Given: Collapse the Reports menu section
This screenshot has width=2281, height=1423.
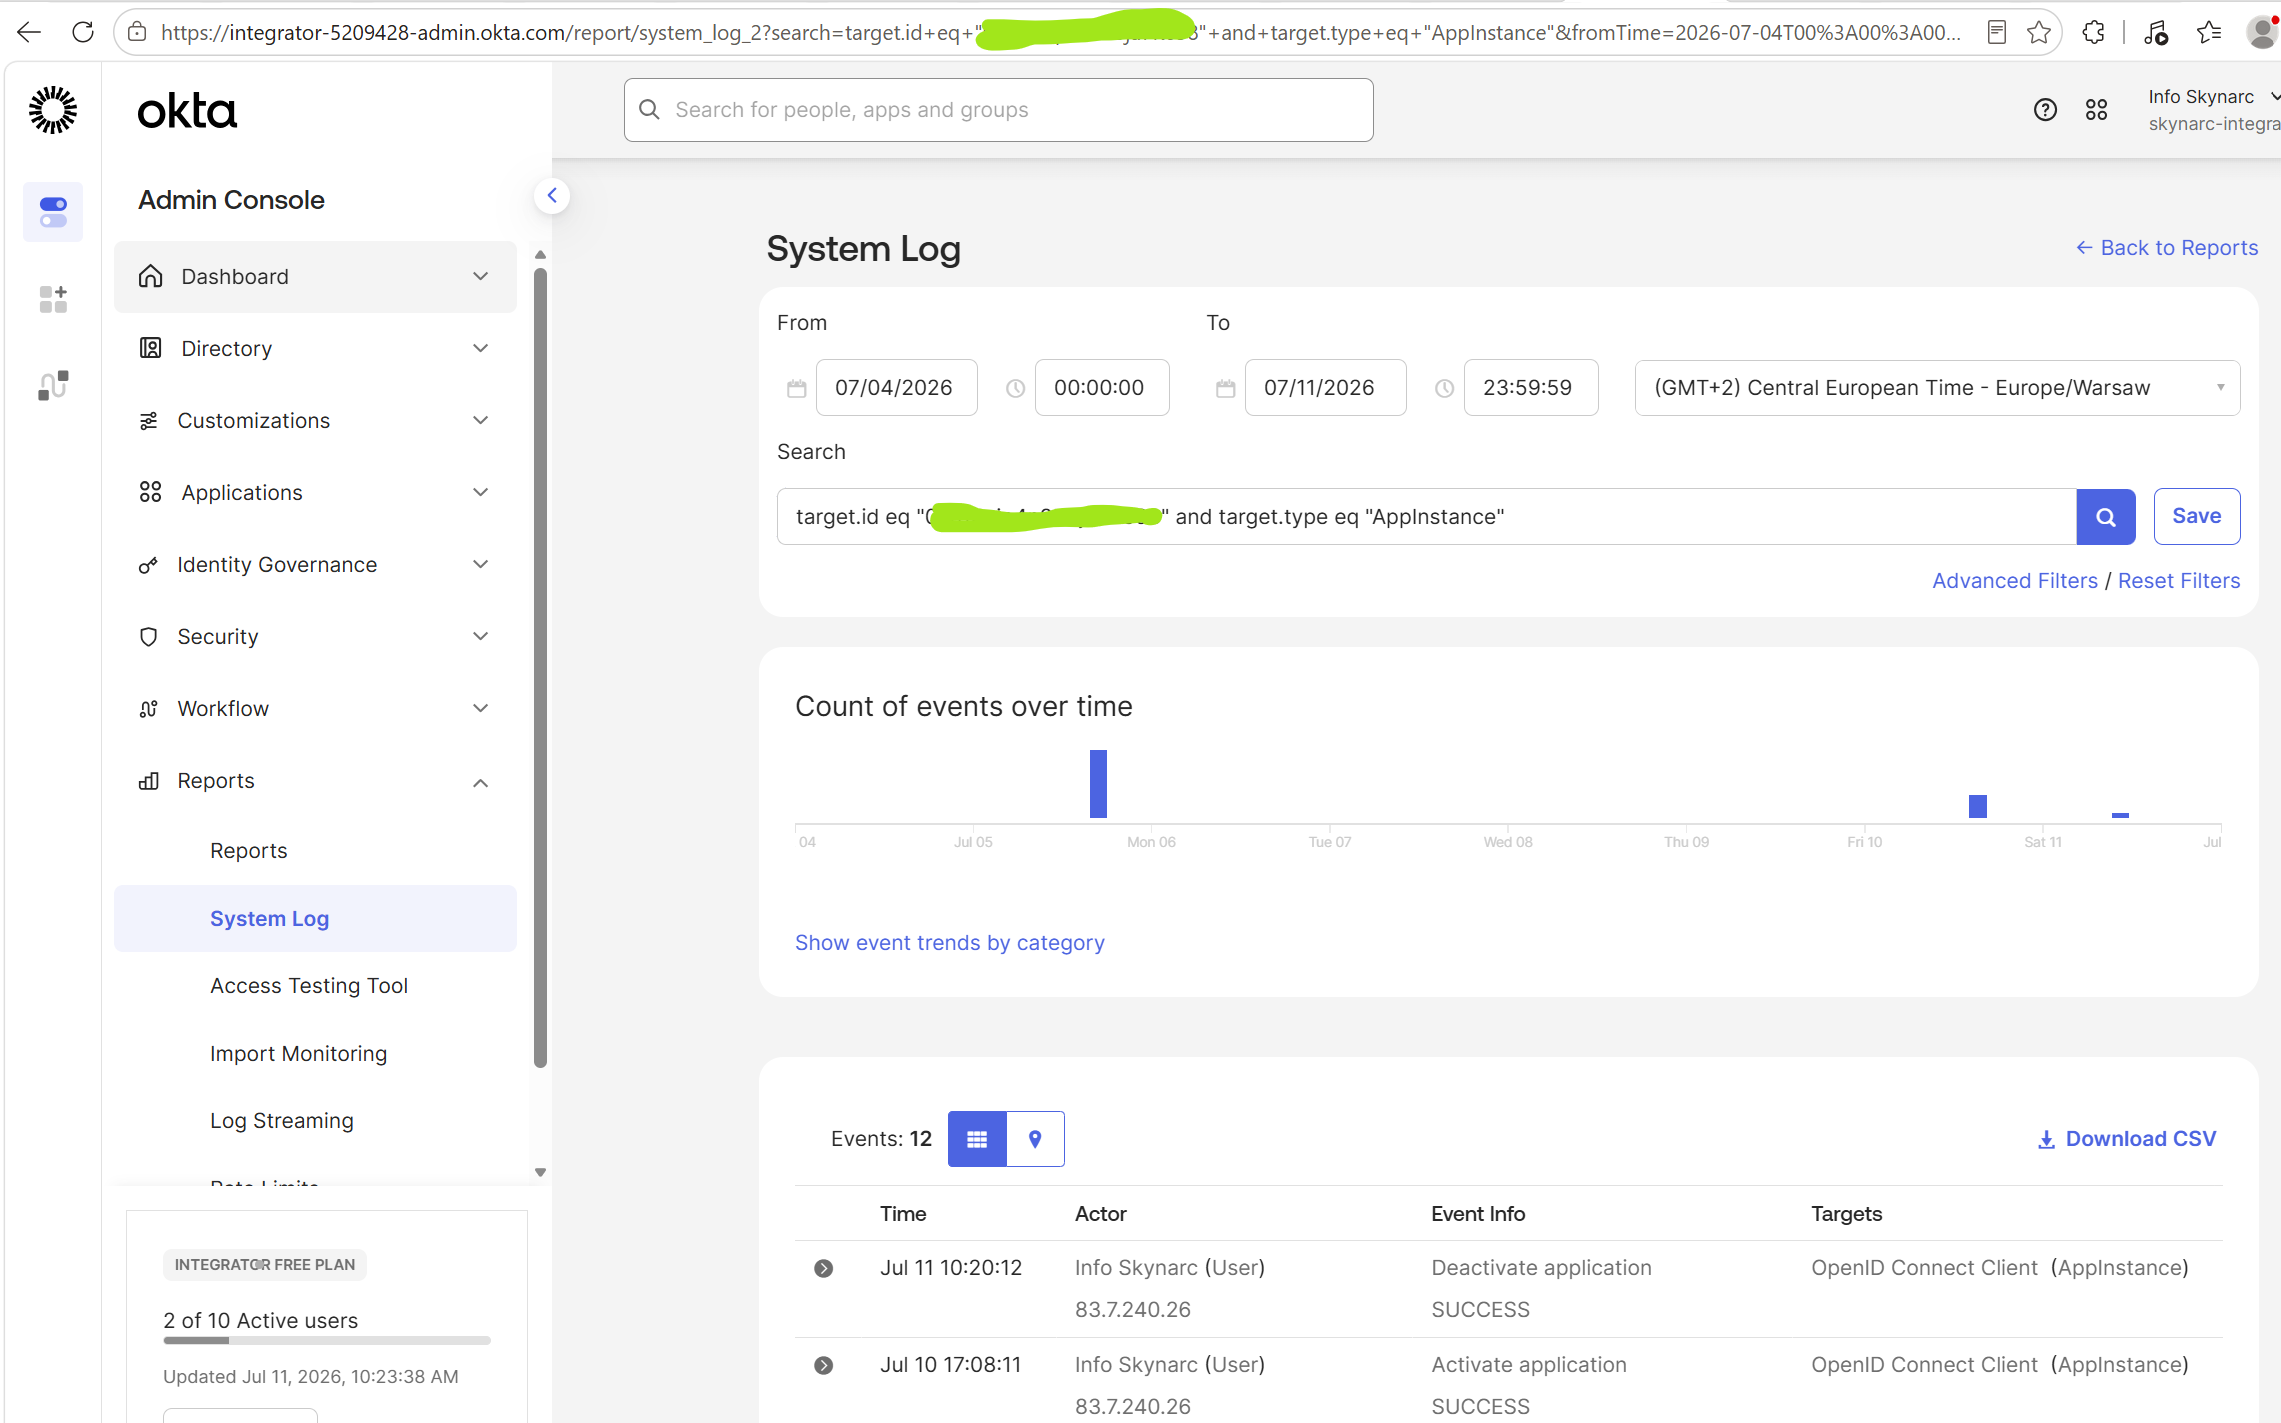Looking at the screenshot, I should pos(315,781).
